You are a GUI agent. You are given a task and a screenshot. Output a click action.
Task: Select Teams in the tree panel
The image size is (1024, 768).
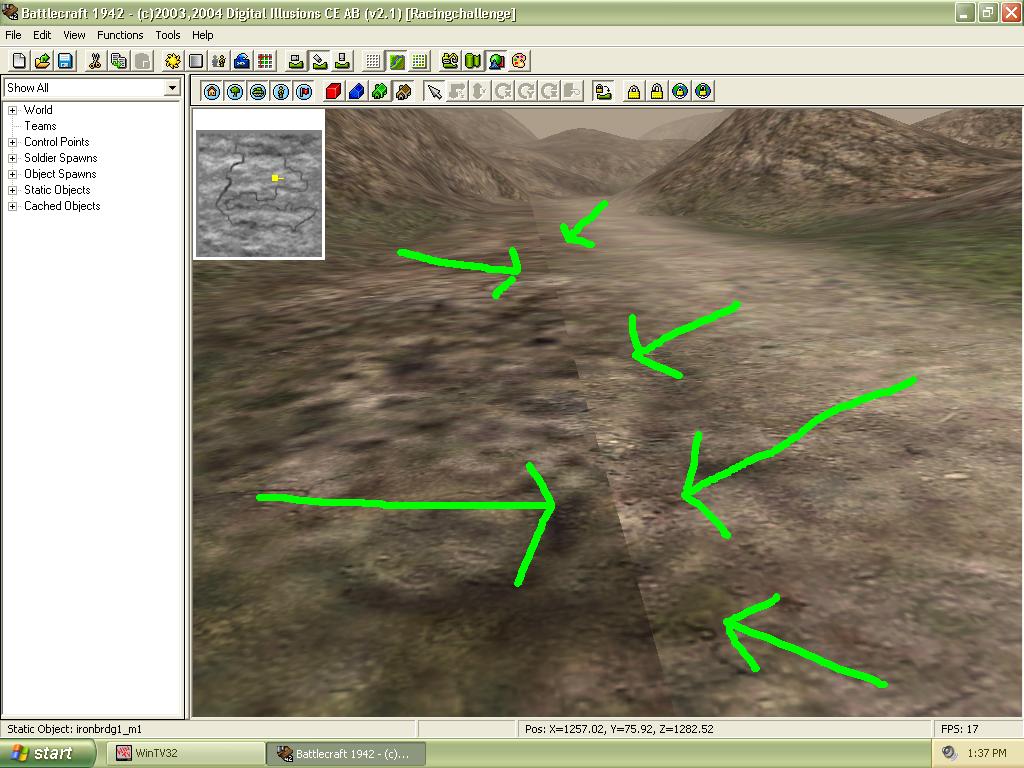tap(40, 126)
